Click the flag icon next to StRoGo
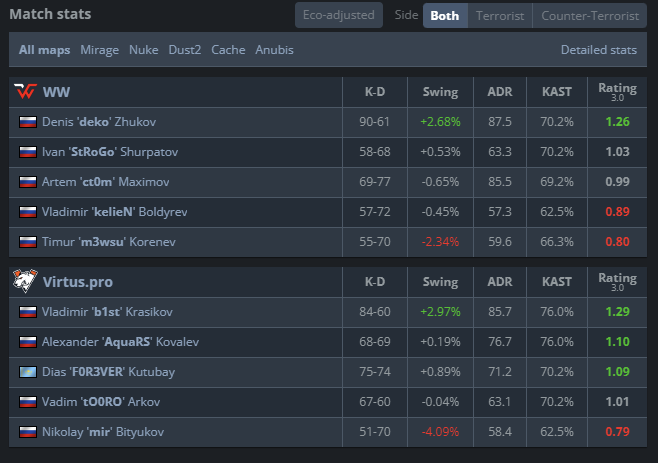 (28, 152)
